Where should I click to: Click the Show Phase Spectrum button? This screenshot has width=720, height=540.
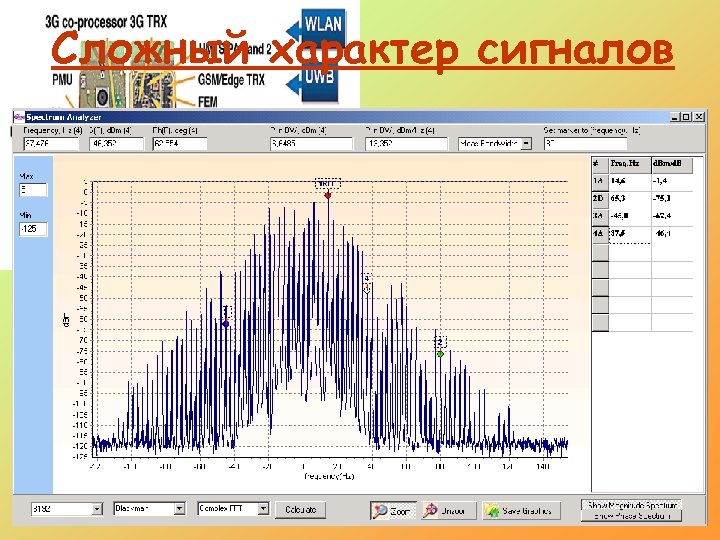point(632,516)
